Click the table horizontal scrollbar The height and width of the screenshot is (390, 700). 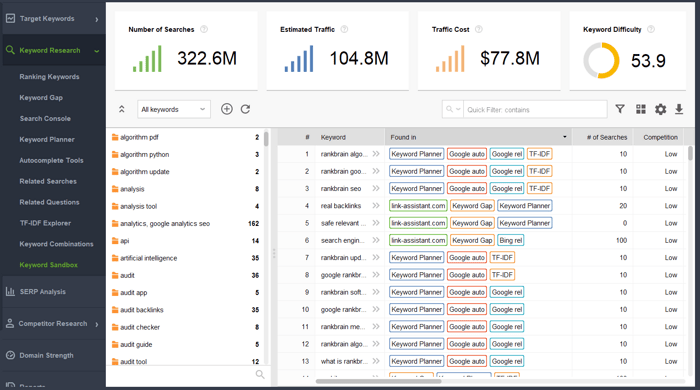point(379,381)
